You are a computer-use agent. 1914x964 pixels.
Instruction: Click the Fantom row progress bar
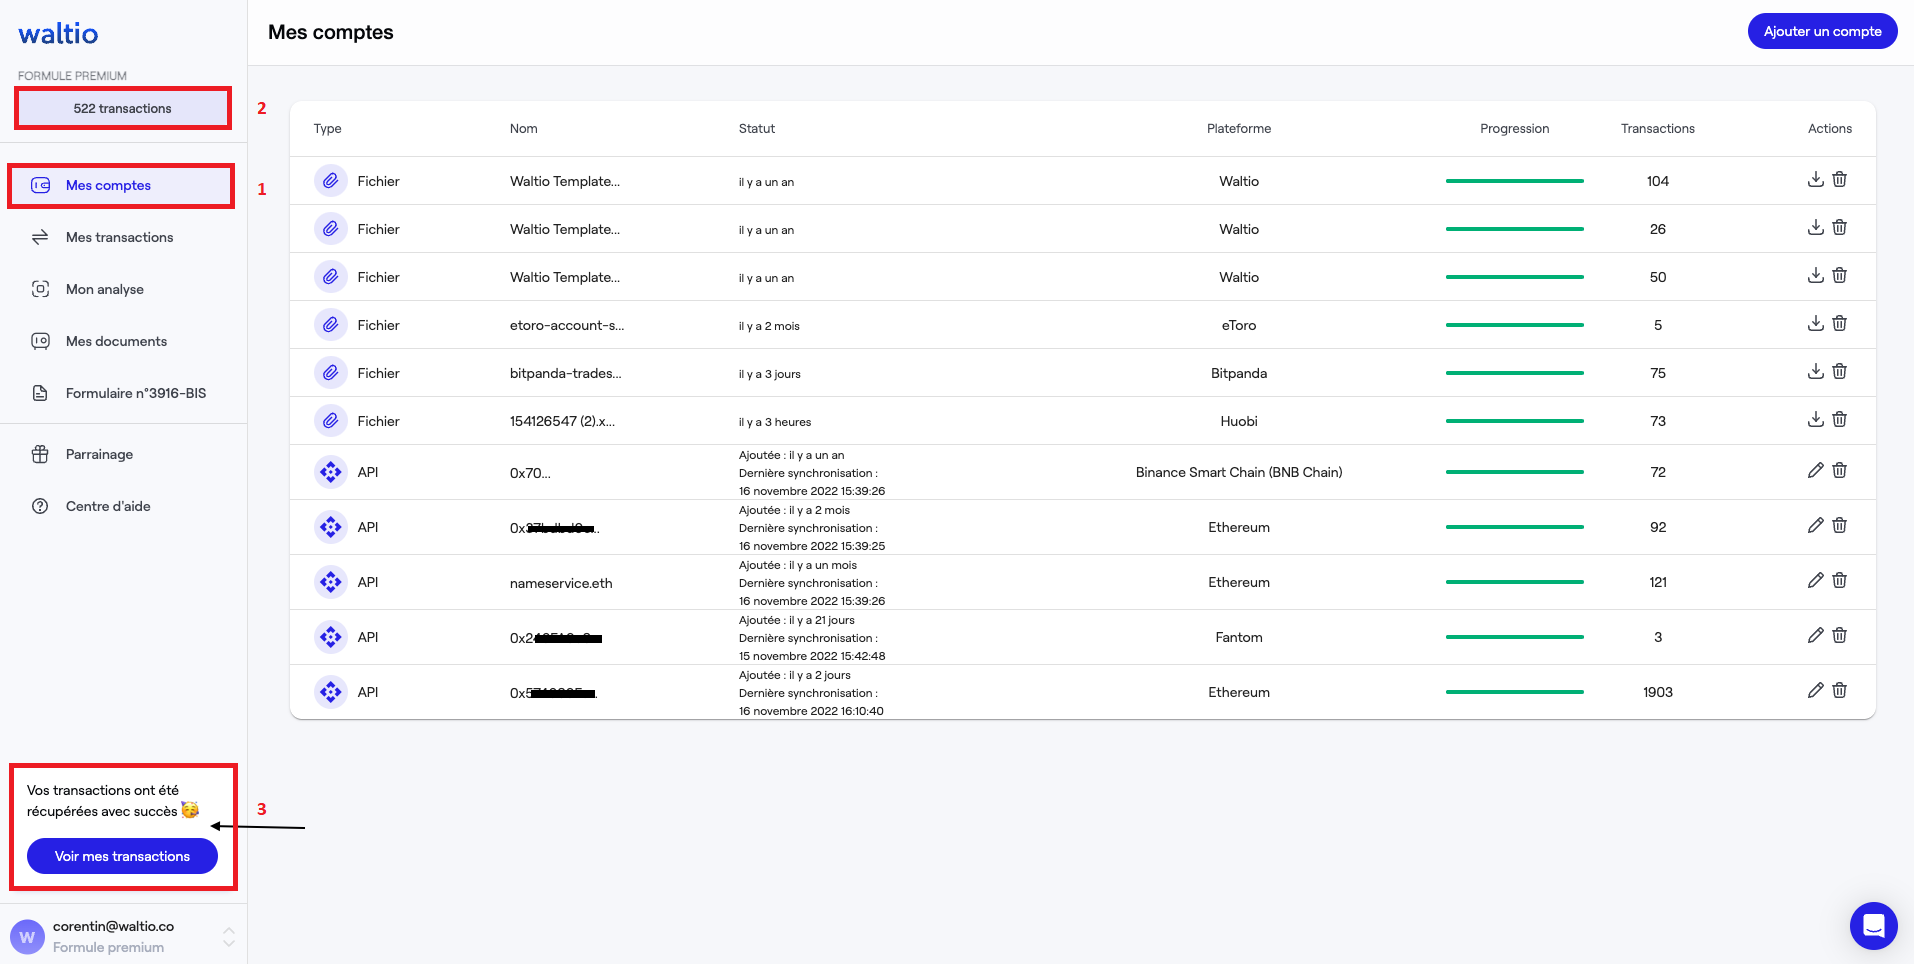coord(1514,637)
